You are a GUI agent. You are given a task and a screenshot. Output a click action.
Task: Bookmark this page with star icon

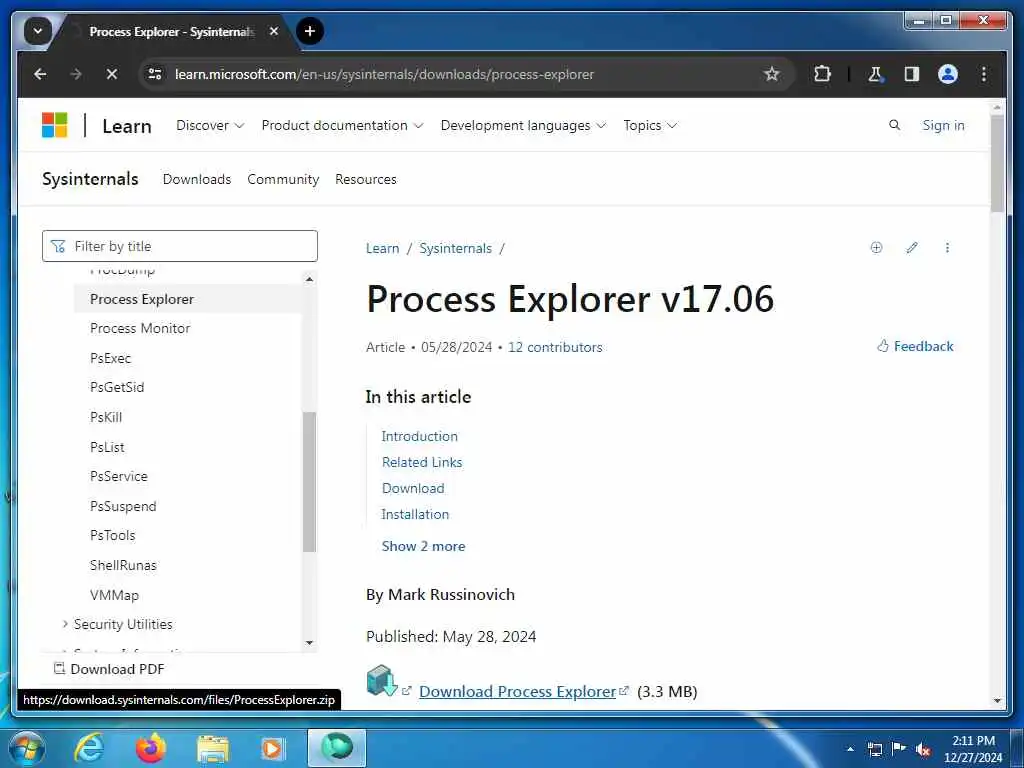(771, 74)
